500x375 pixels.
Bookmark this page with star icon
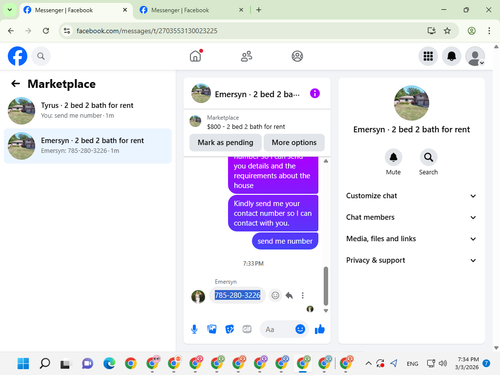[x=447, y=31]
